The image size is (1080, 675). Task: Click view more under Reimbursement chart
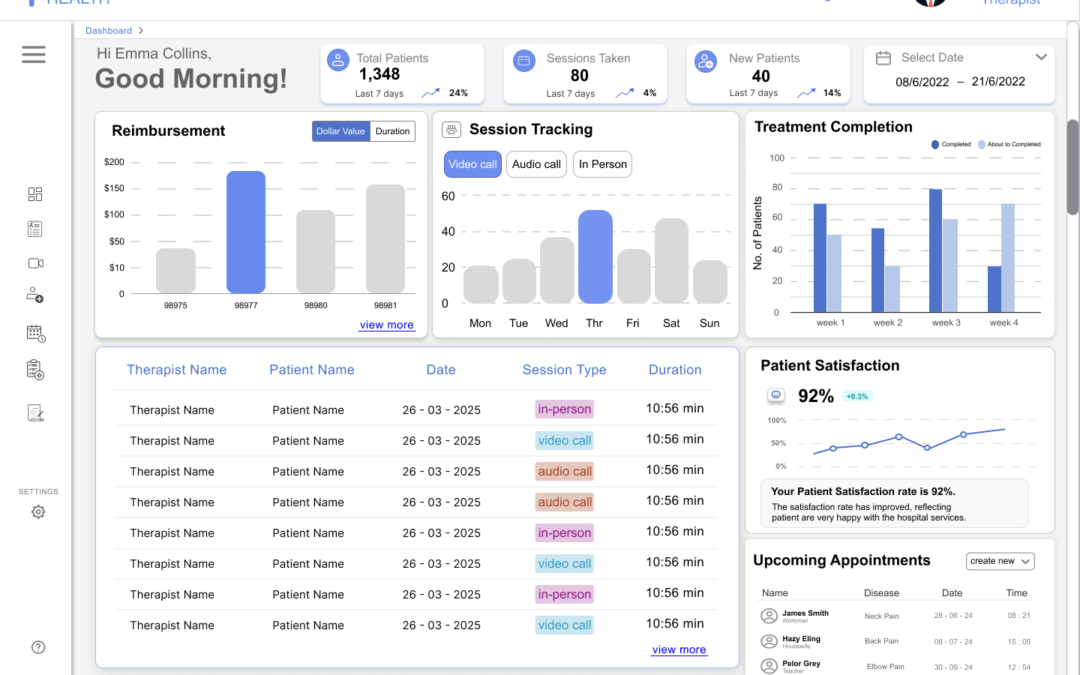pyautogui.click(x=387, y=324)
